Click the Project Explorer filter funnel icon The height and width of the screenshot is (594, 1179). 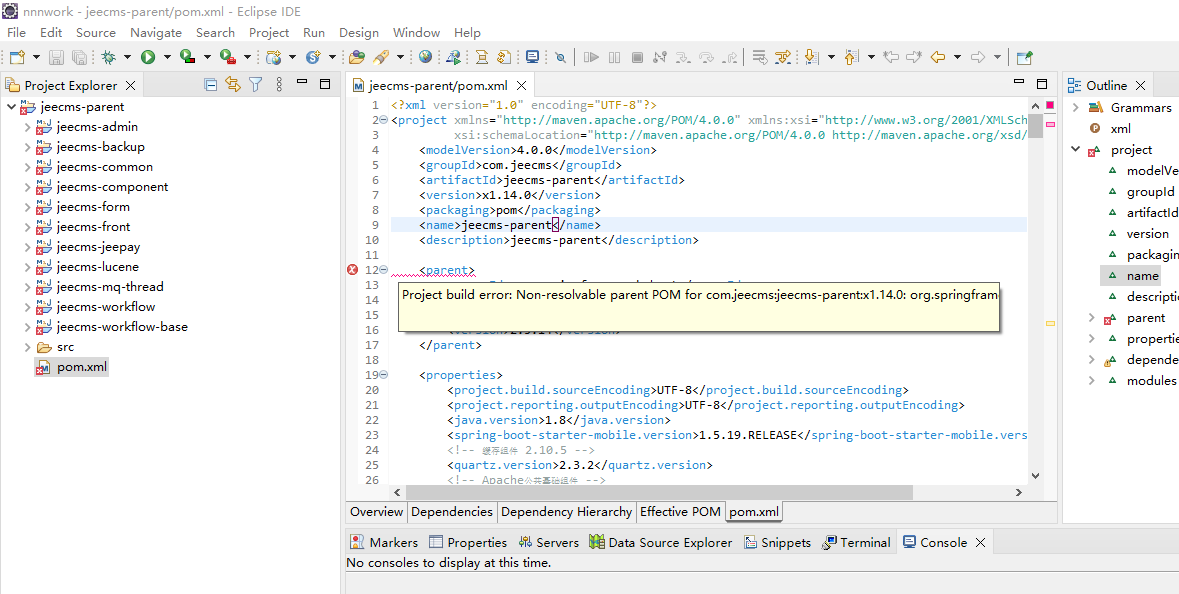click(x=256, y=85)
